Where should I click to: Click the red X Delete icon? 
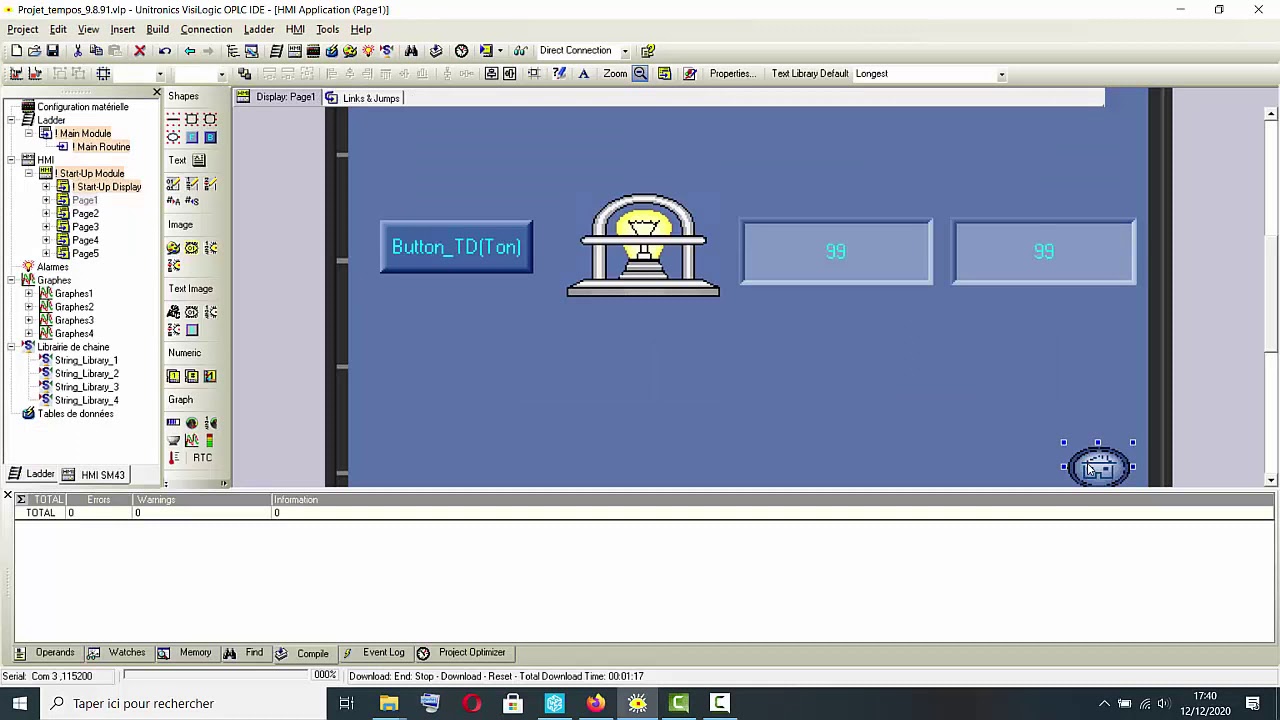[x=139, y=50]
